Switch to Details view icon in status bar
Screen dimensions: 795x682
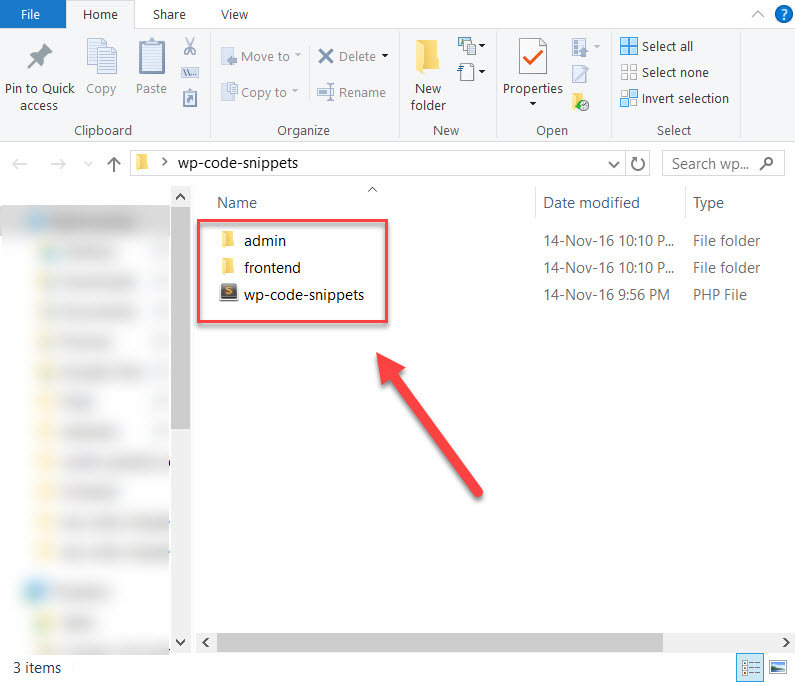[x=750, y=667]
